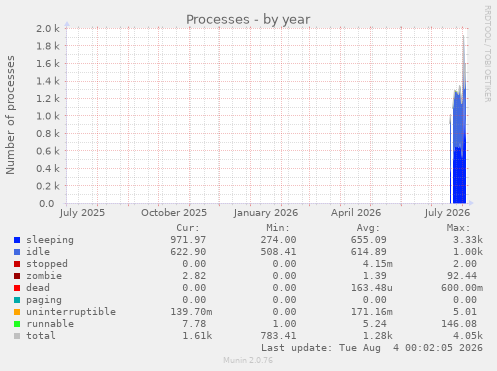Click the 'total' legend label
Screen dimensions: 497x371
coord(41,336)
